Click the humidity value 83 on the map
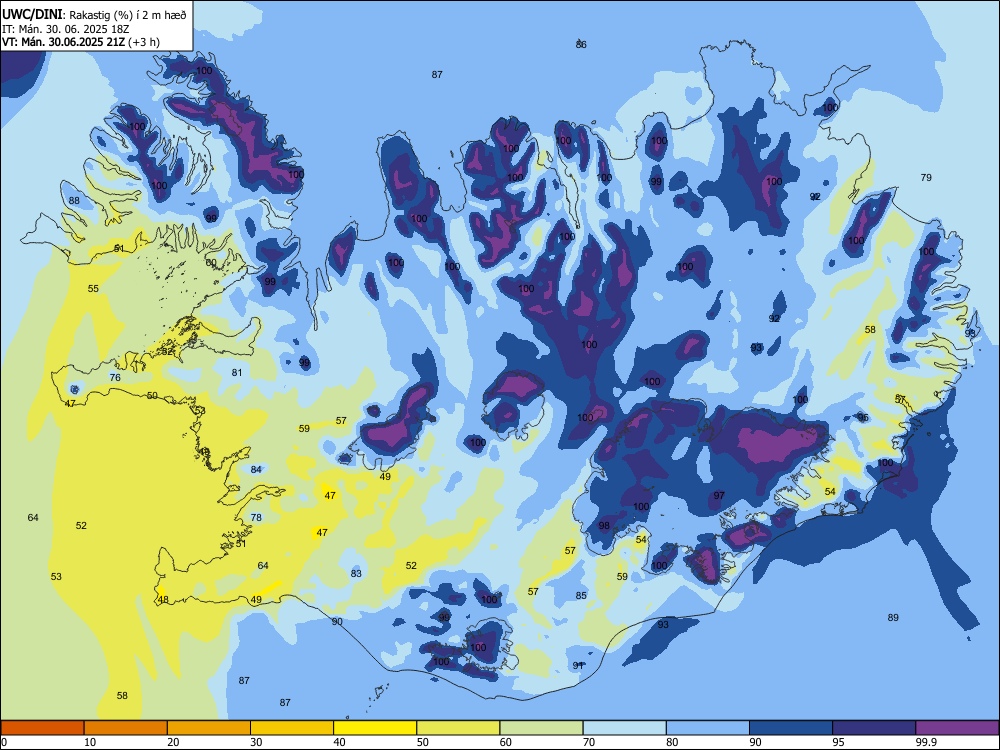This screenshot has height=750, width=1000. [x=356, y=573]
